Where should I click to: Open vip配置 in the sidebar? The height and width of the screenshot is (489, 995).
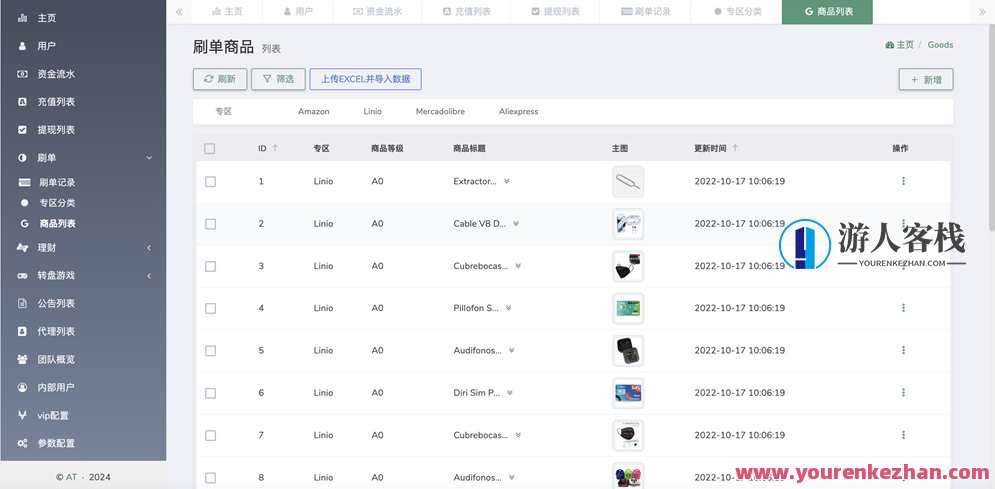[82, 415]
